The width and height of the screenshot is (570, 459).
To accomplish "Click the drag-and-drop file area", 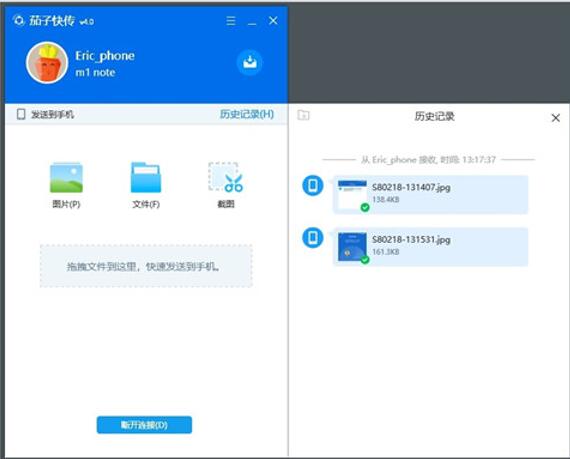I will click(x=146, y=266).
